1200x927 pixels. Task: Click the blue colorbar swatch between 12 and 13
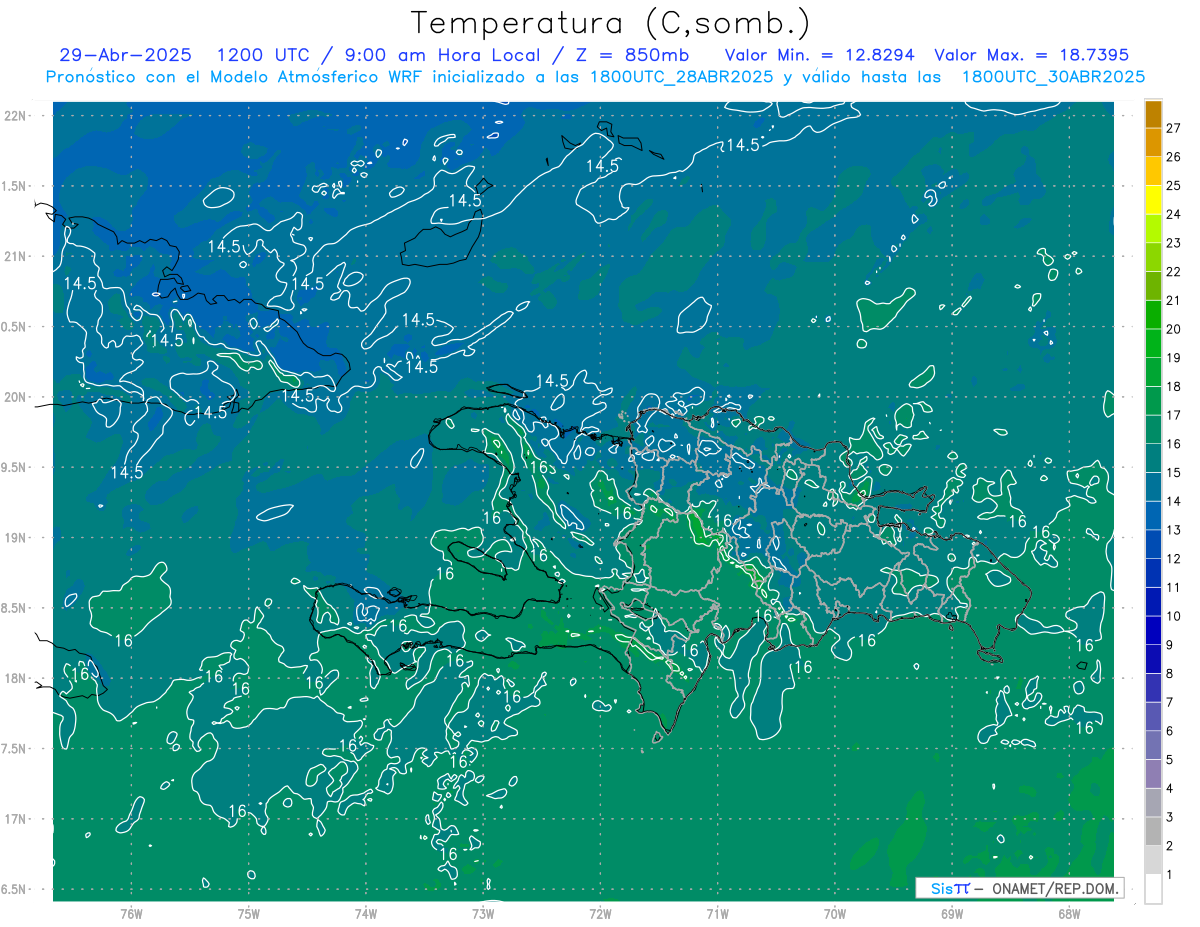coord(1153,545)
